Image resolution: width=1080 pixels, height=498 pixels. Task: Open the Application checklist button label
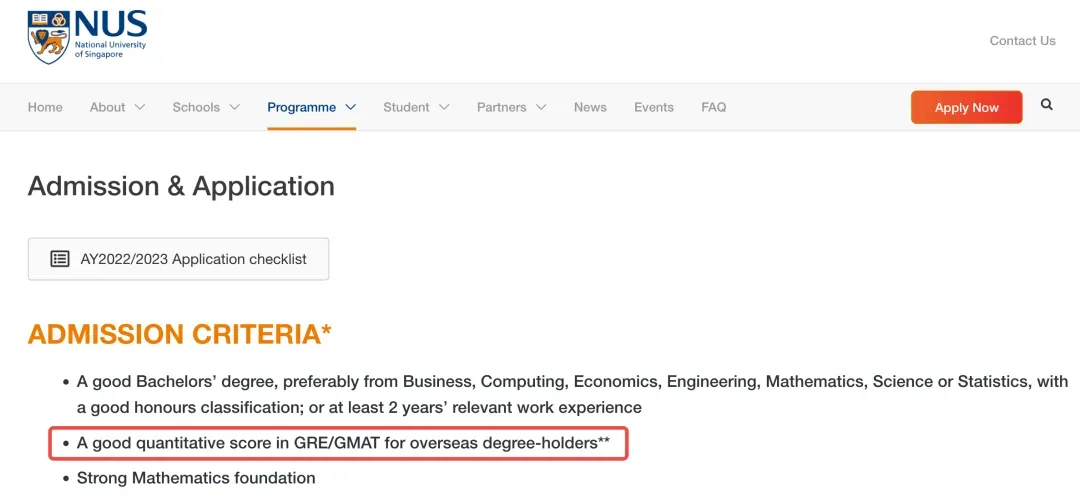[x=193, y=259]
